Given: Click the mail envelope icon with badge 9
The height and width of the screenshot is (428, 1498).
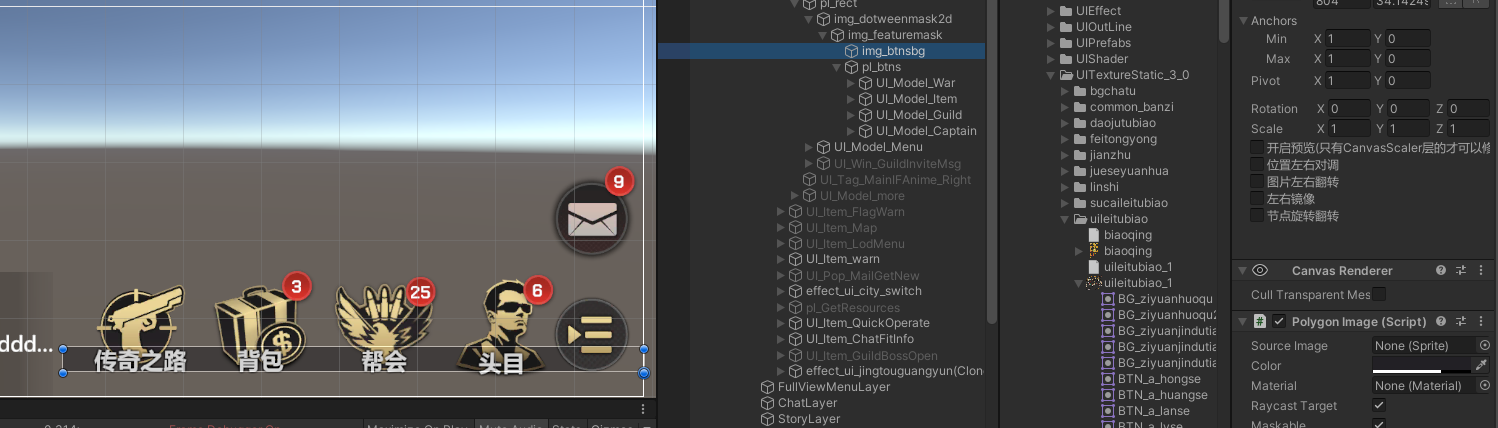Looking at the screenshot, I should click(592, 218).
